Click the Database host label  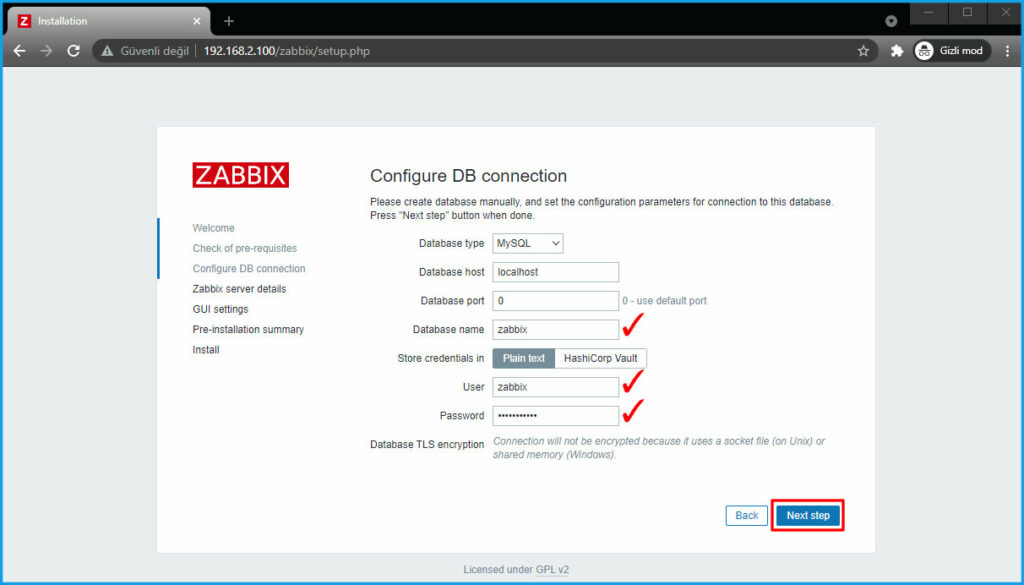coord(451,272)
